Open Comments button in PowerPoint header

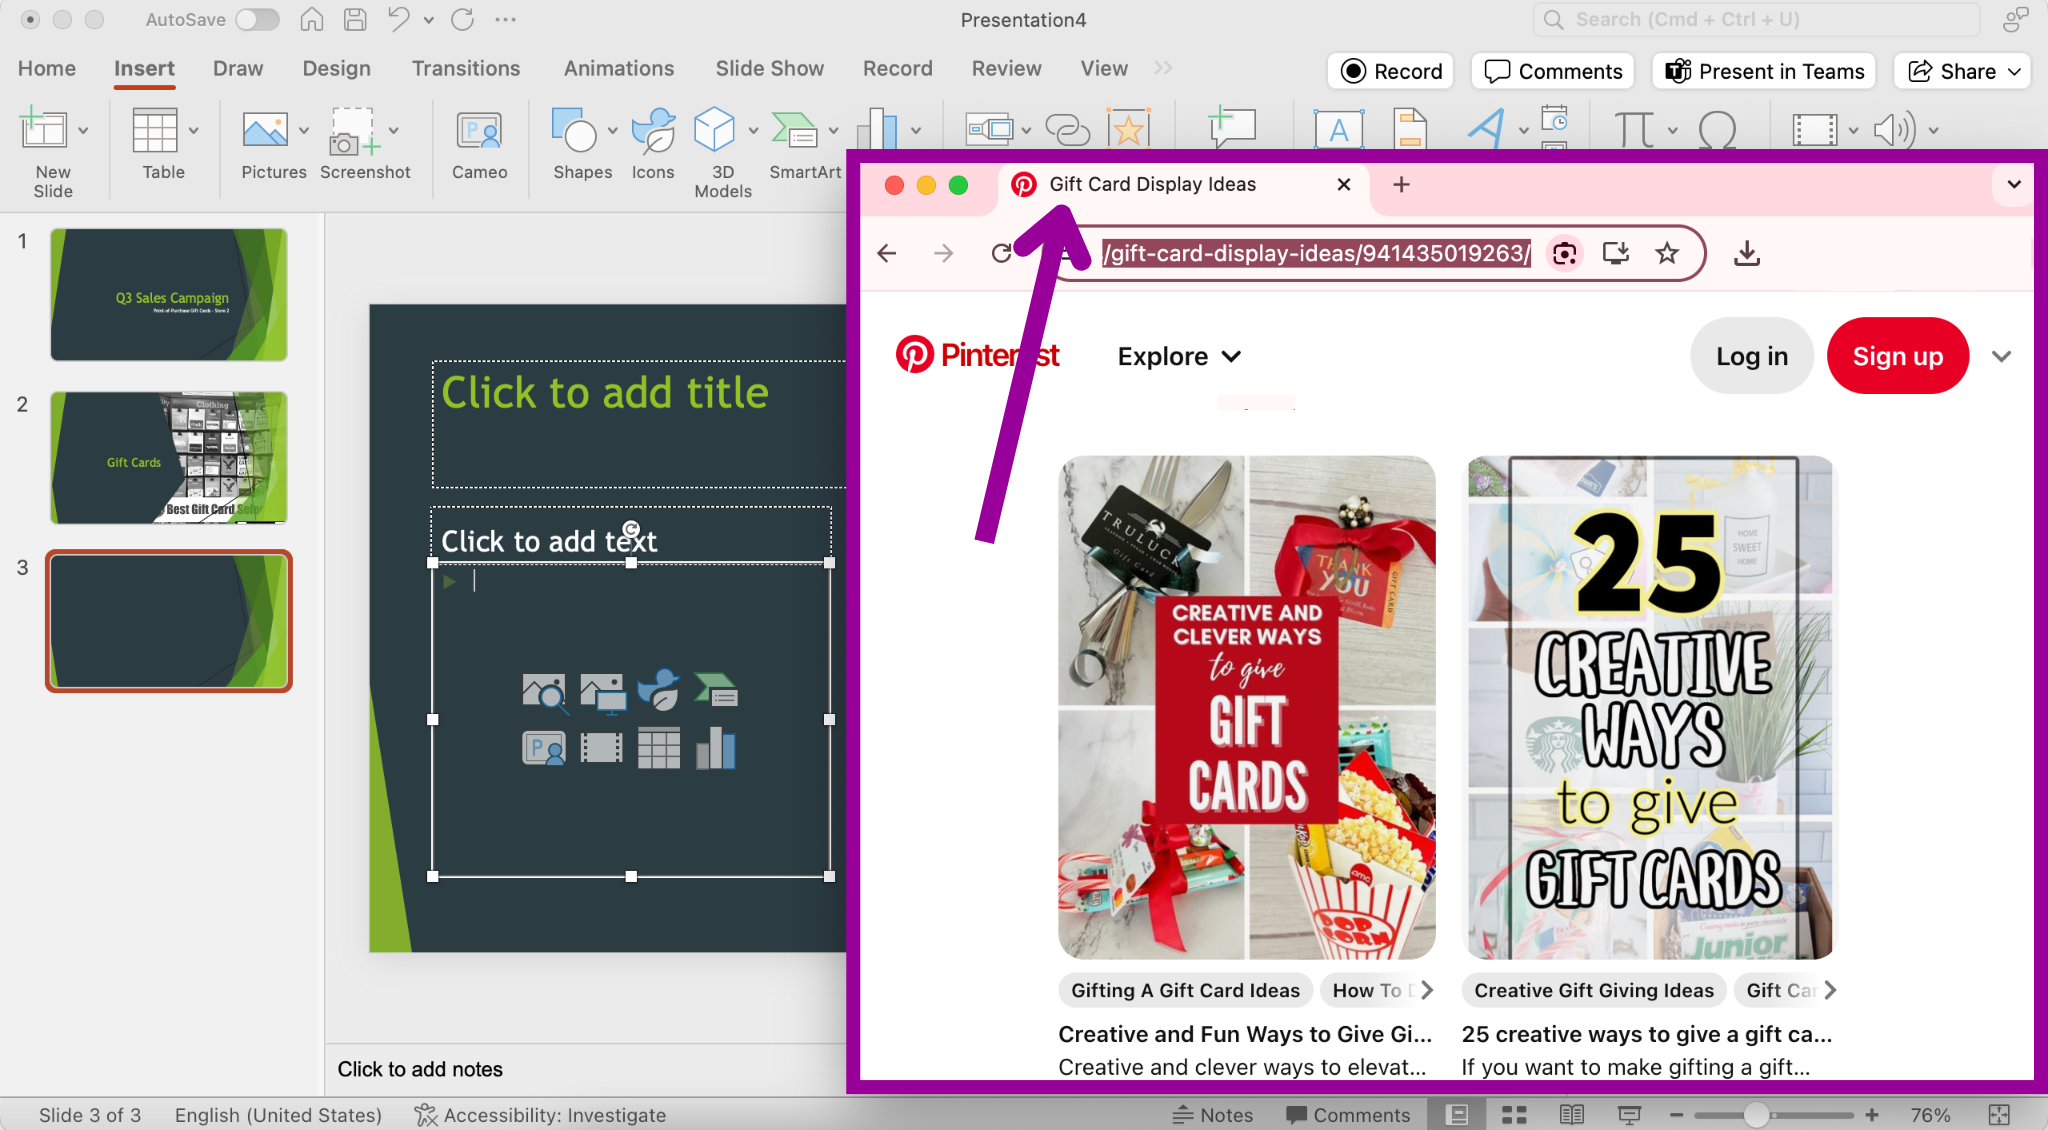point(1553,71)
